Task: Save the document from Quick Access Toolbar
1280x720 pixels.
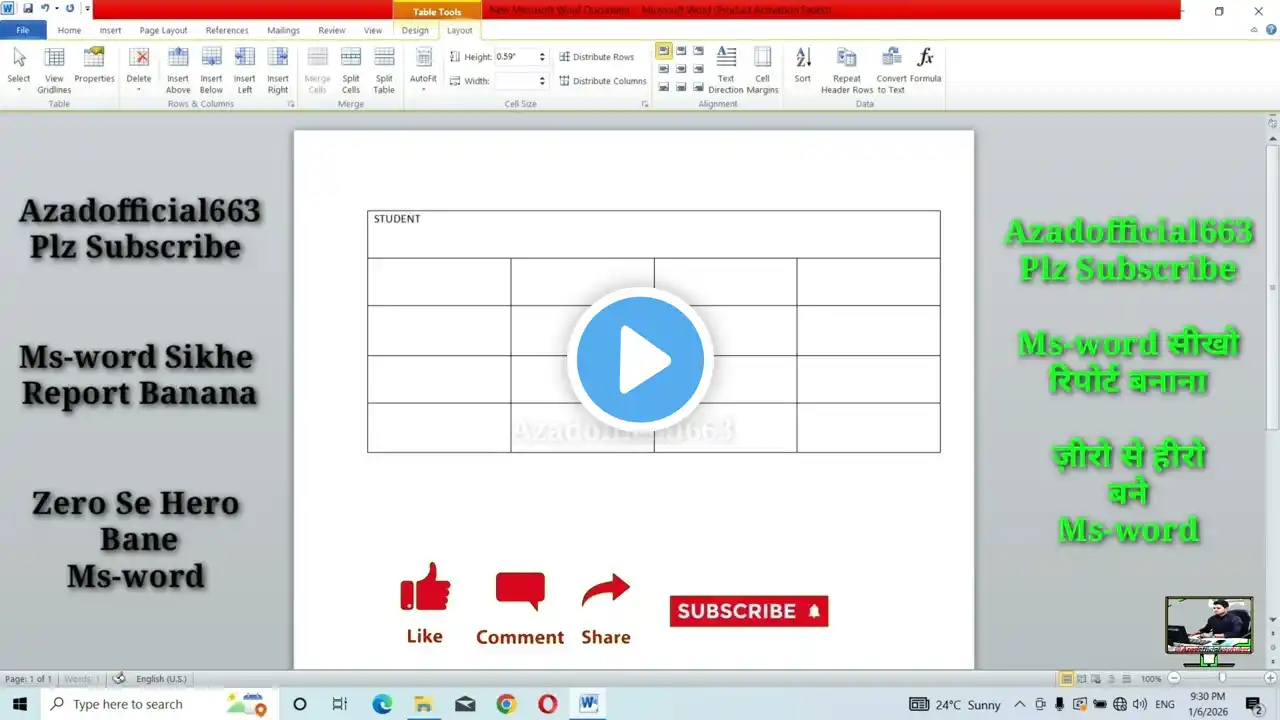Action: coord(27,8)
